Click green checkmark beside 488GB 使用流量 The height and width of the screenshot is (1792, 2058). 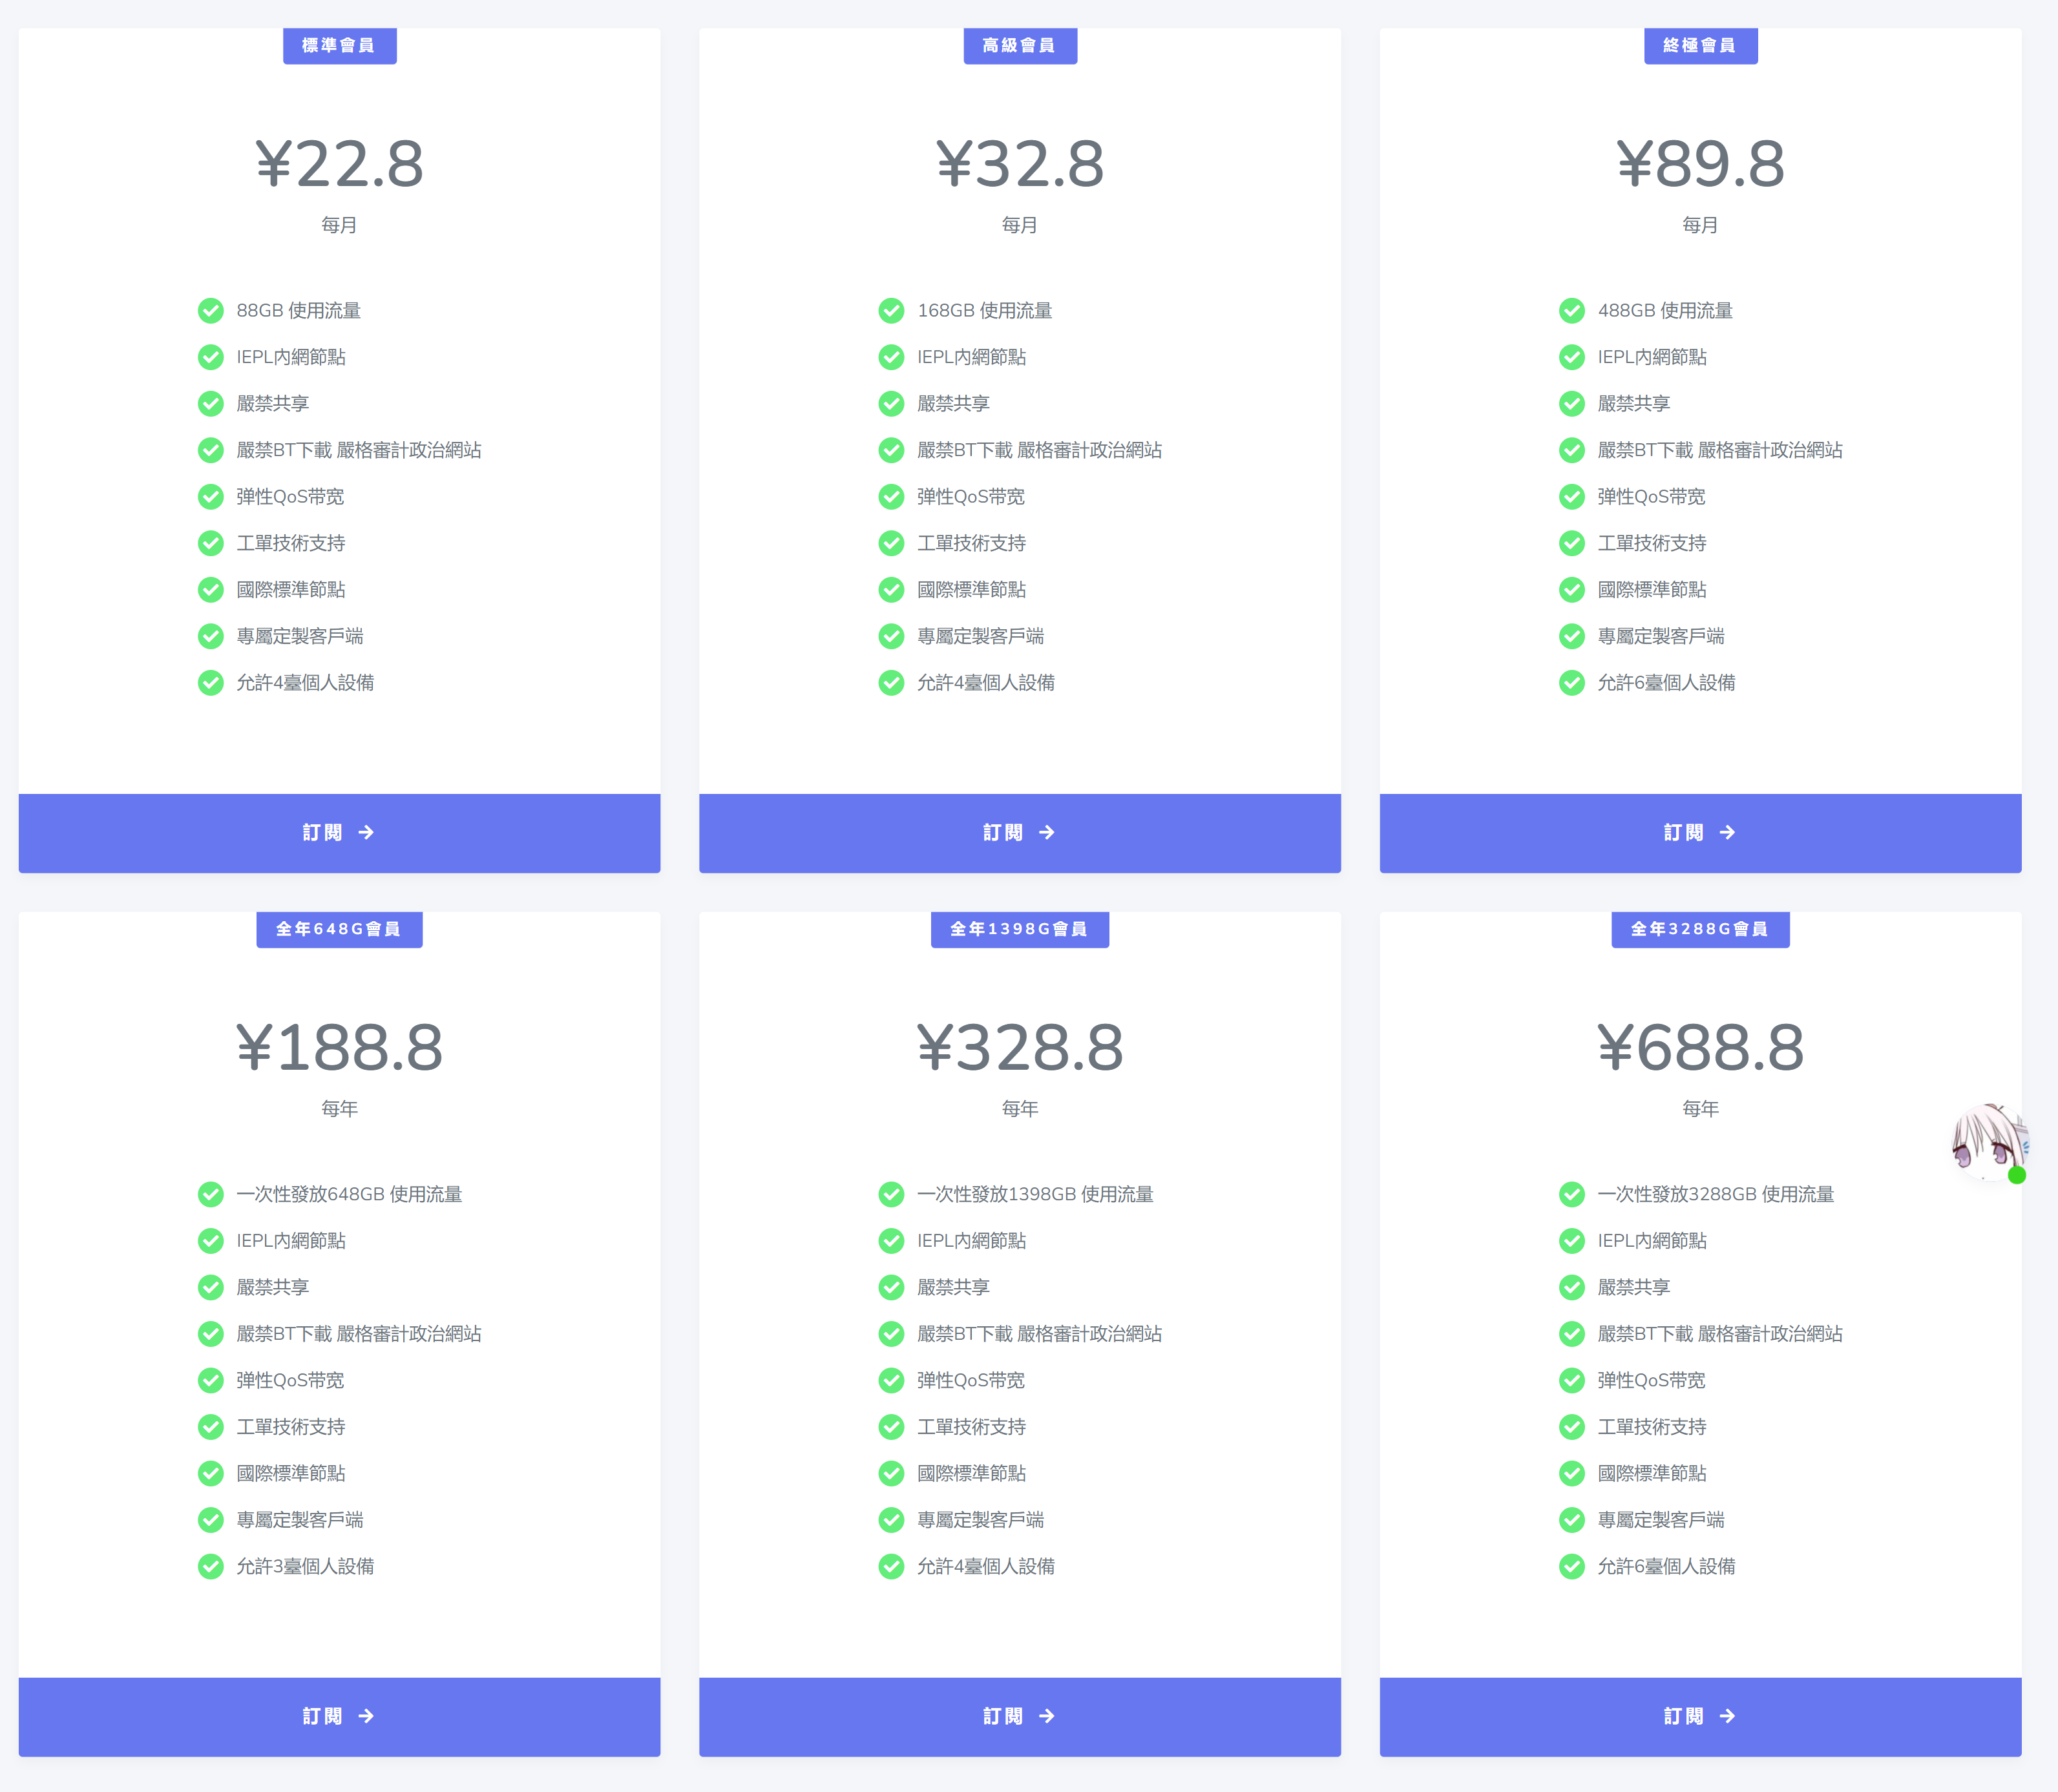1572,311
